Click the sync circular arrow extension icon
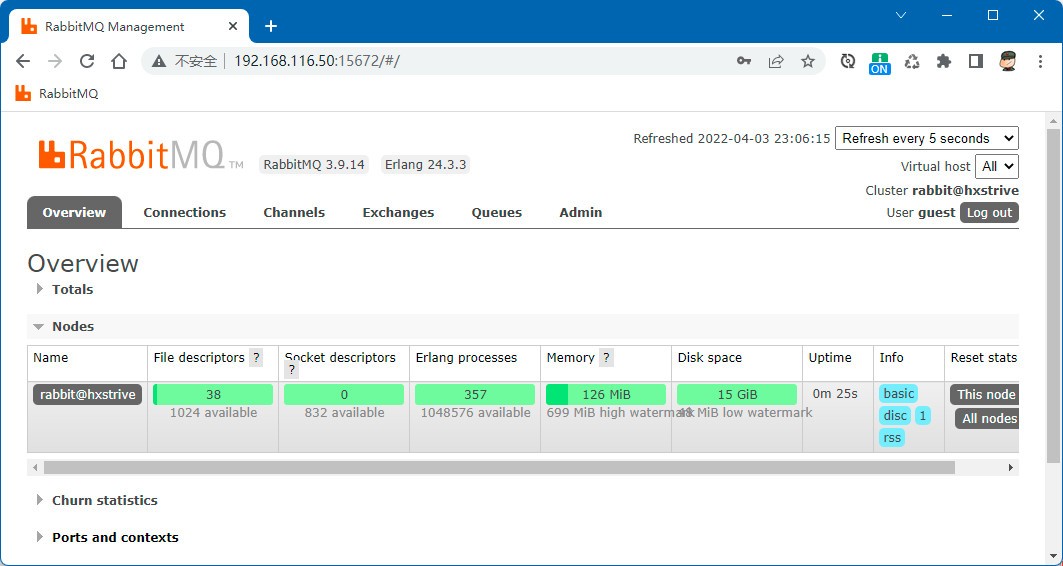This screenshot has width=1063, height=566. point(847,62)
